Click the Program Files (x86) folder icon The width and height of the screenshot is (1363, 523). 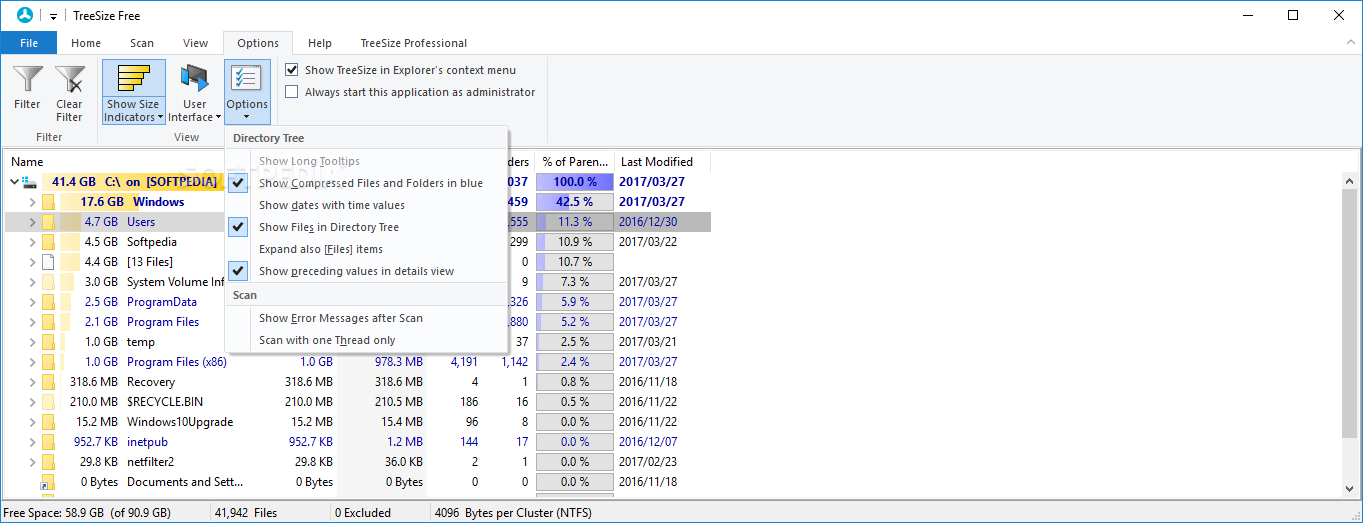pyautogui.click(x=47, y=362)
